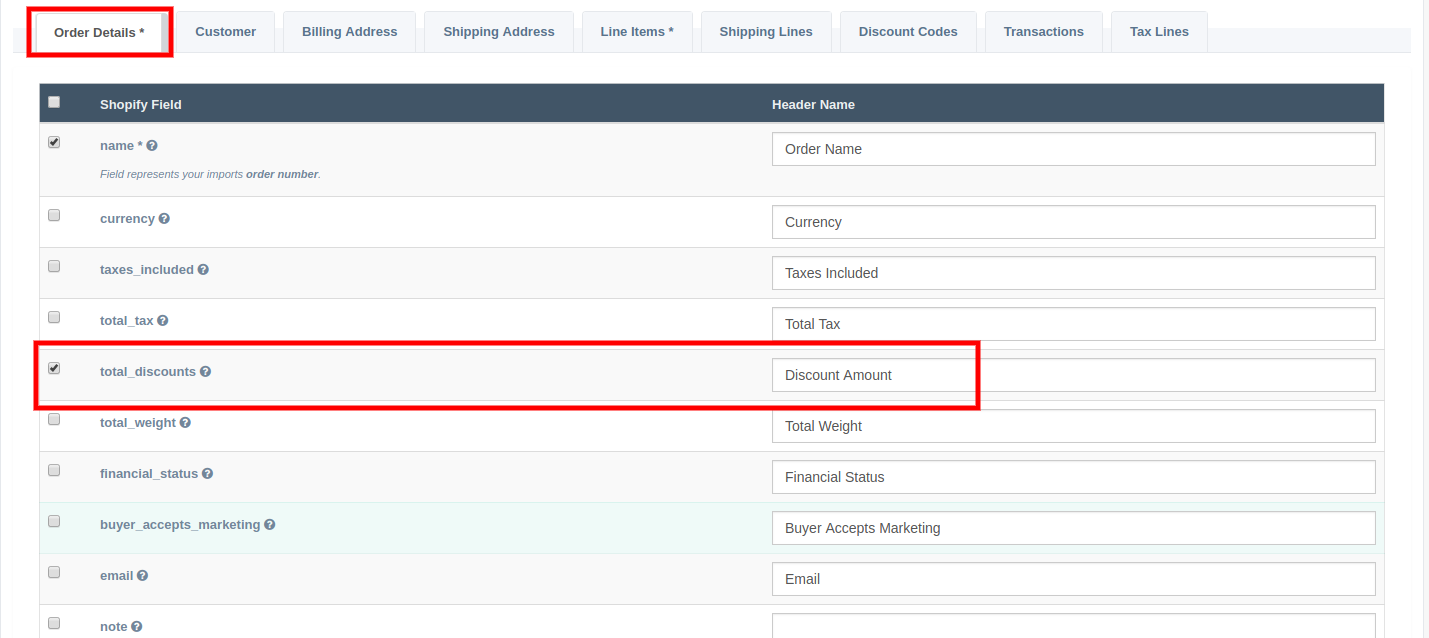
Task: Switch to the Customer tab
Action: [225, 32]
